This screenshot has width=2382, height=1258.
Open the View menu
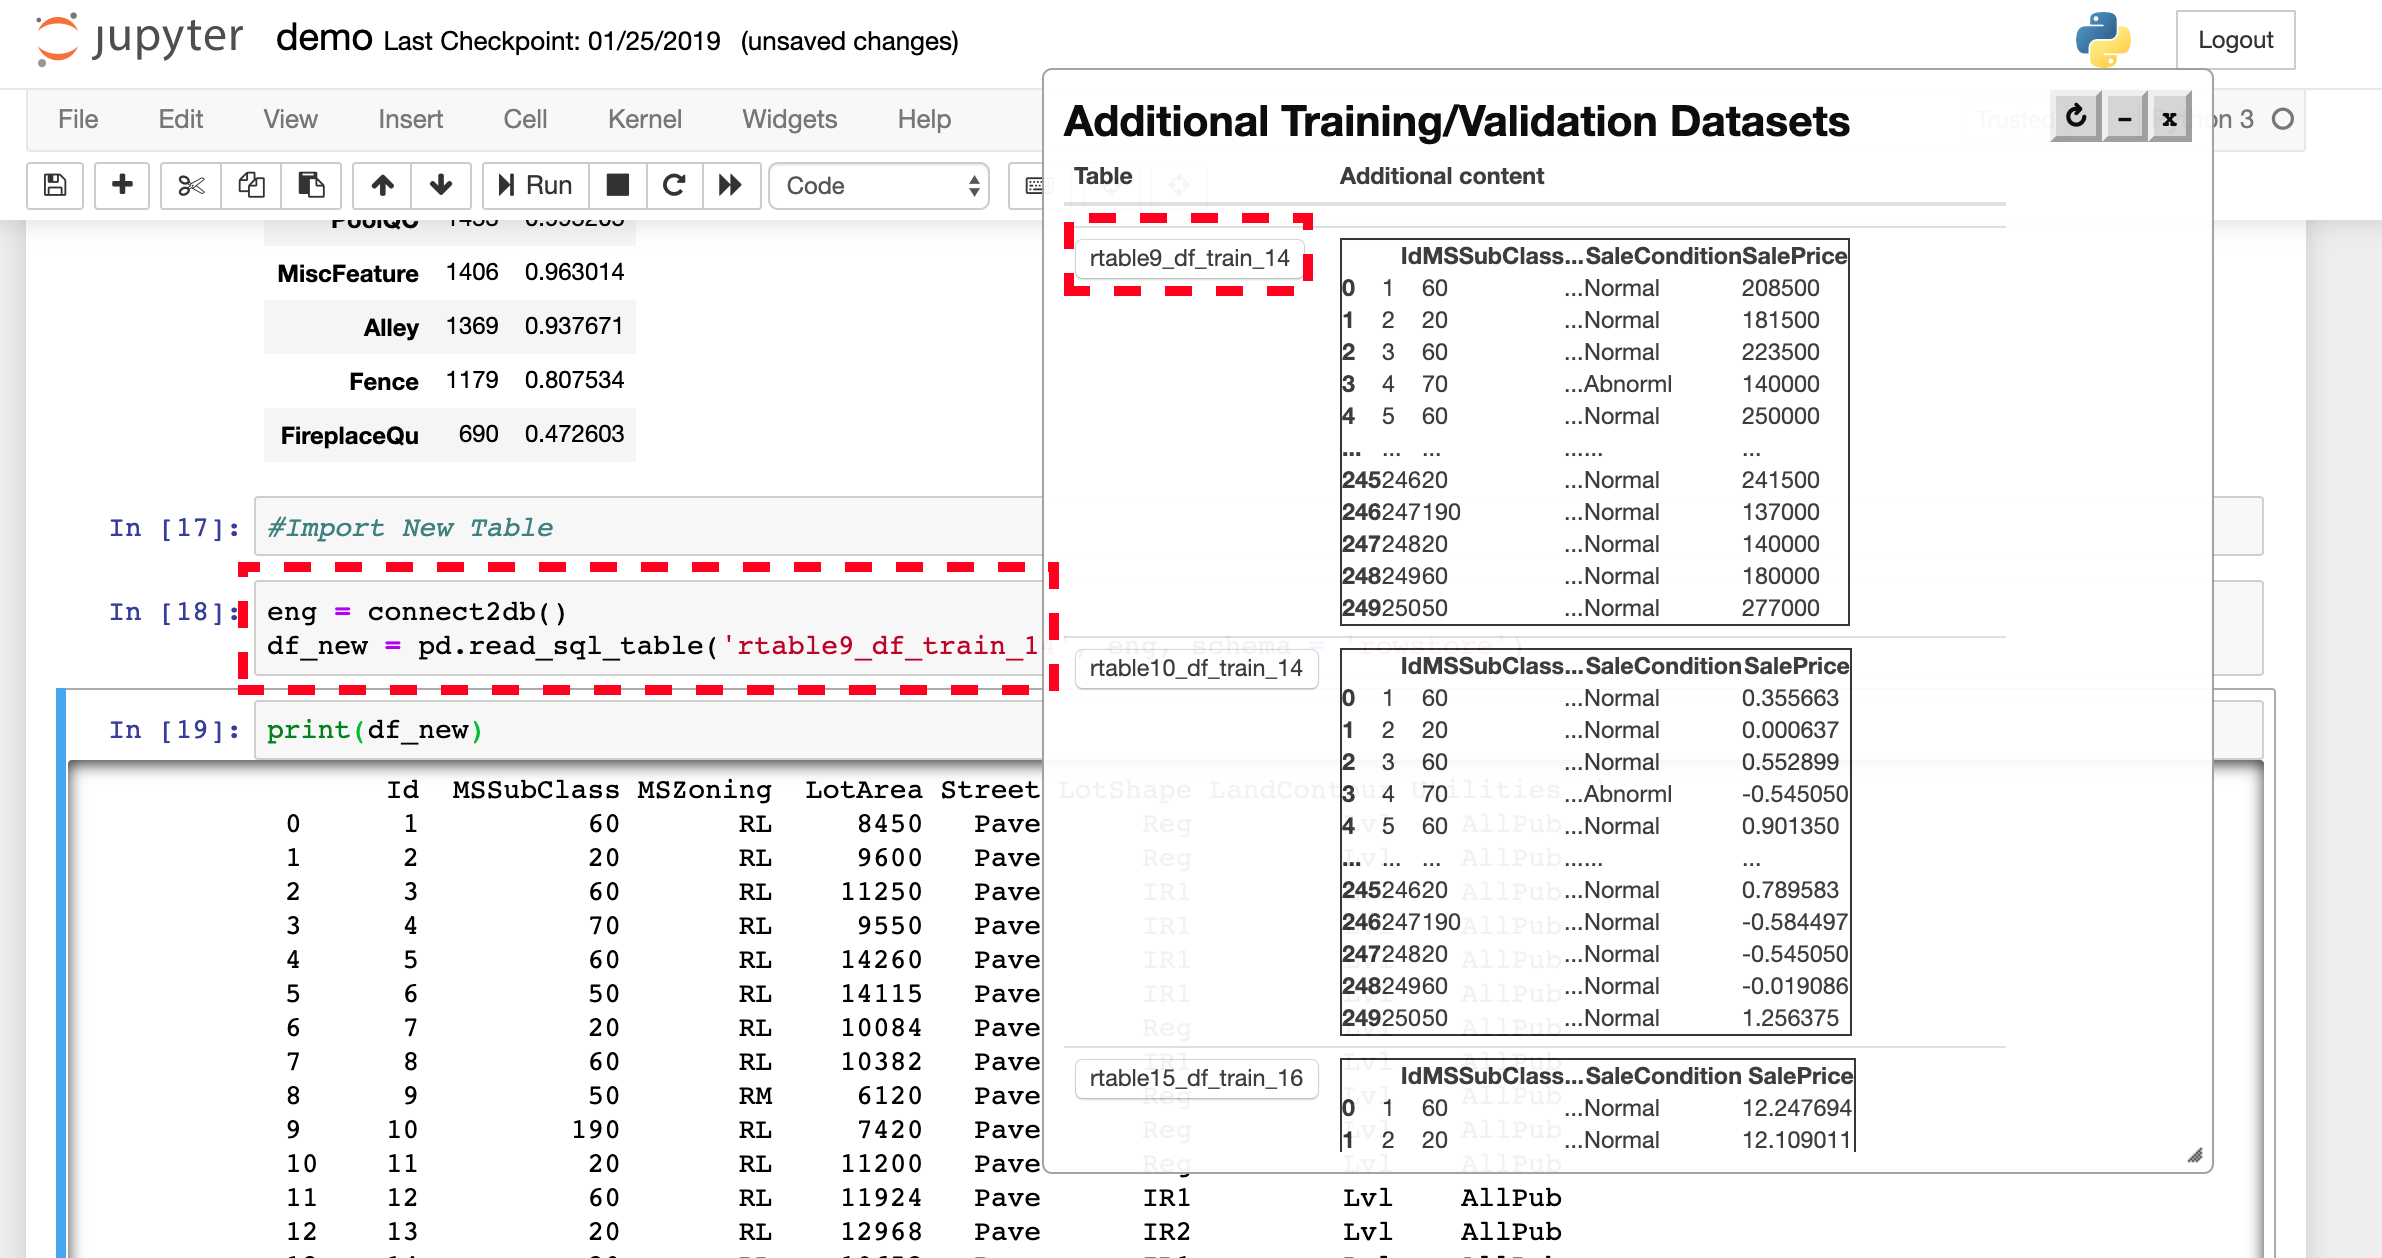click(x=291, y=120)
